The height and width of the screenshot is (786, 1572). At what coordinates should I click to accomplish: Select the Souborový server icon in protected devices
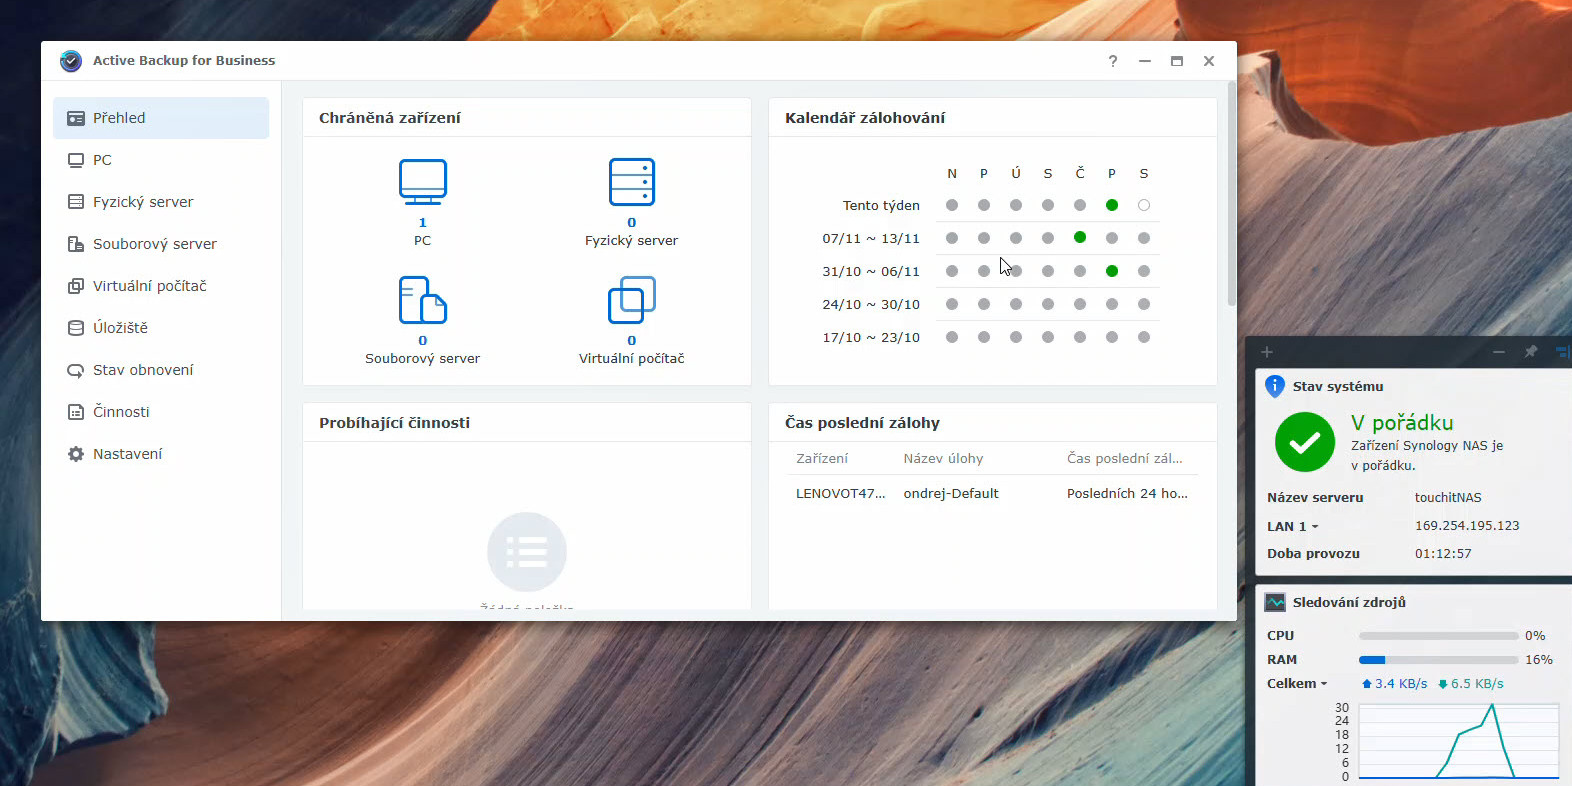click(422, 300)
